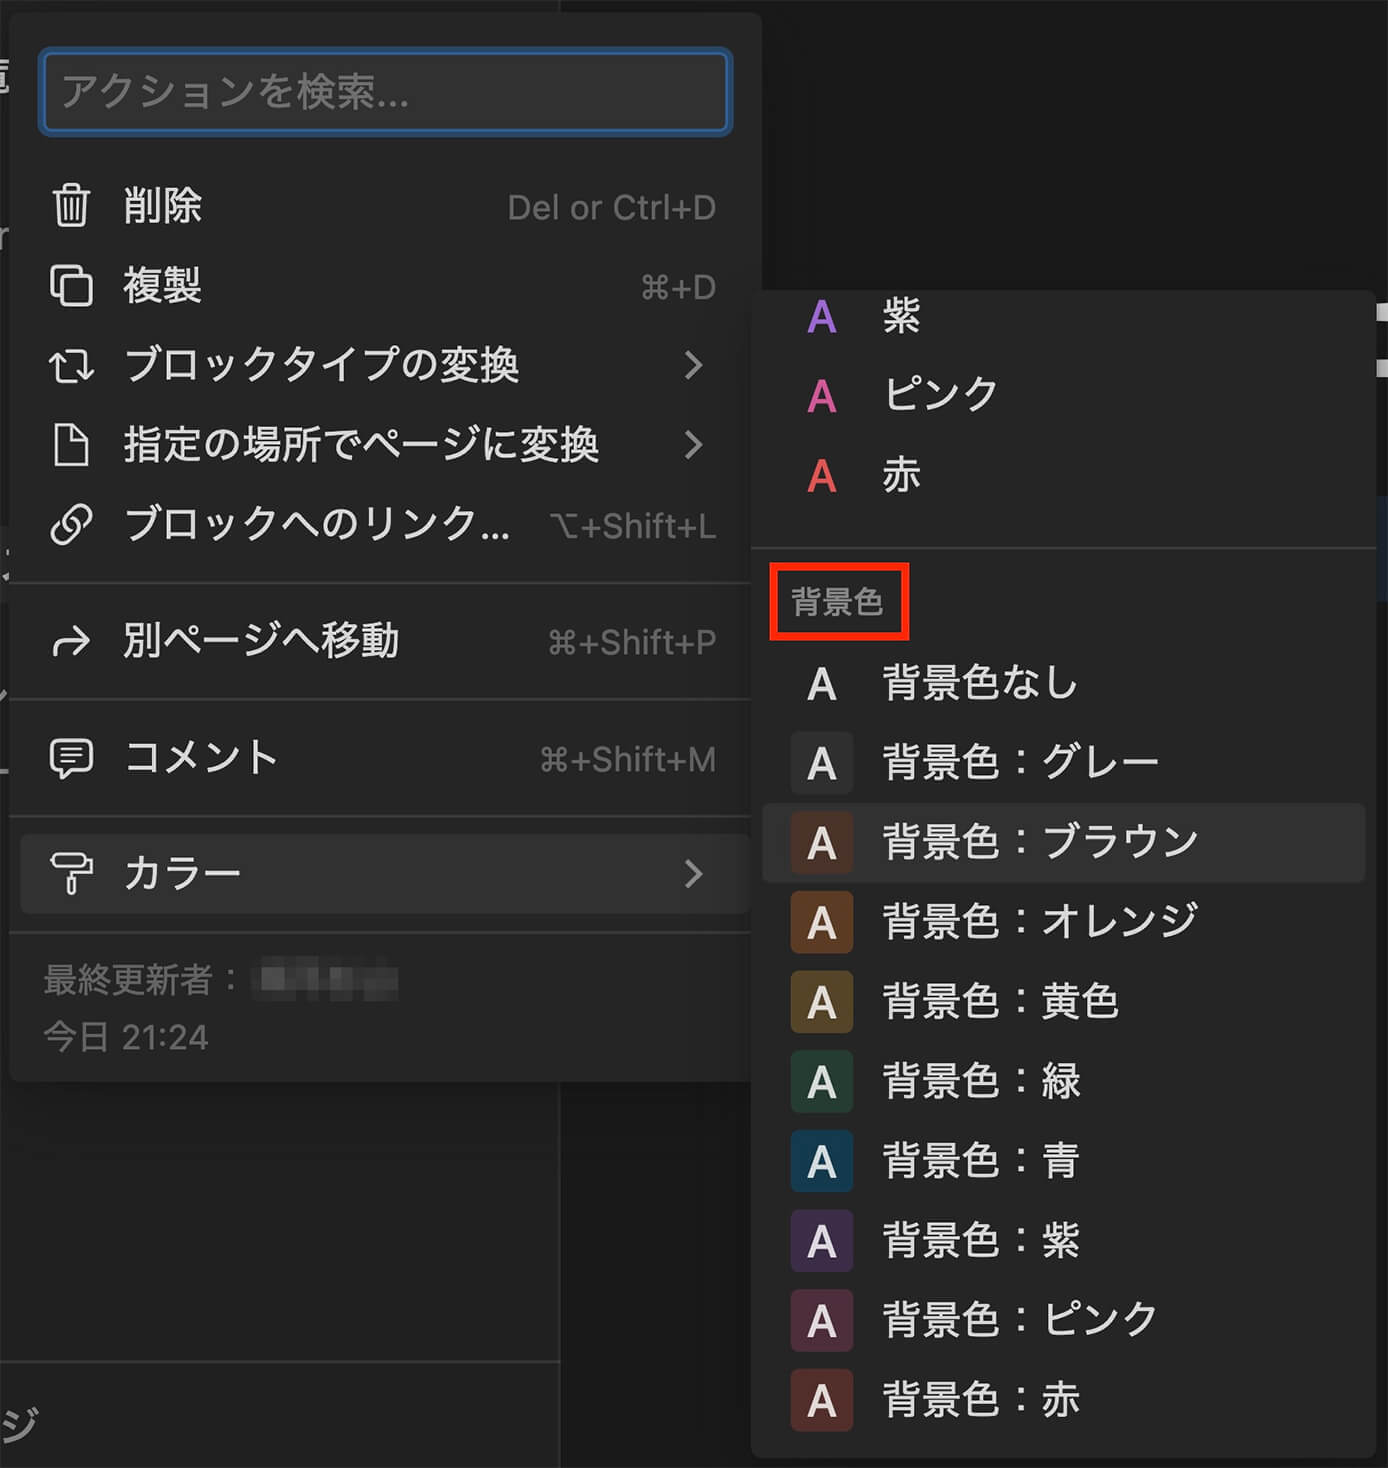Image resolution: width=1388 pixels, height=1468 pixels.
Task: Select the 削除 menu entry
Action: tap(382, 206)
